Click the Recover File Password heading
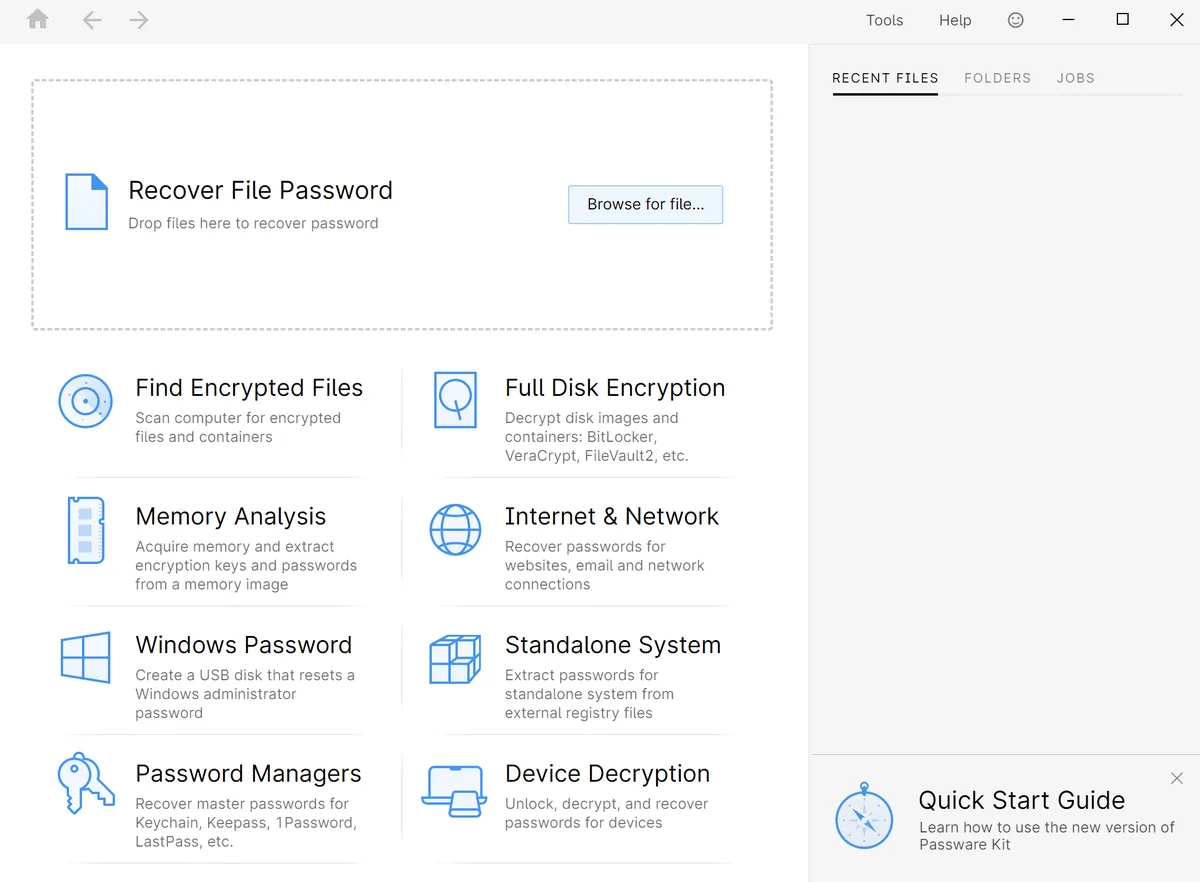The width and height of the screenshot is (1200, 882). [260, 190]
